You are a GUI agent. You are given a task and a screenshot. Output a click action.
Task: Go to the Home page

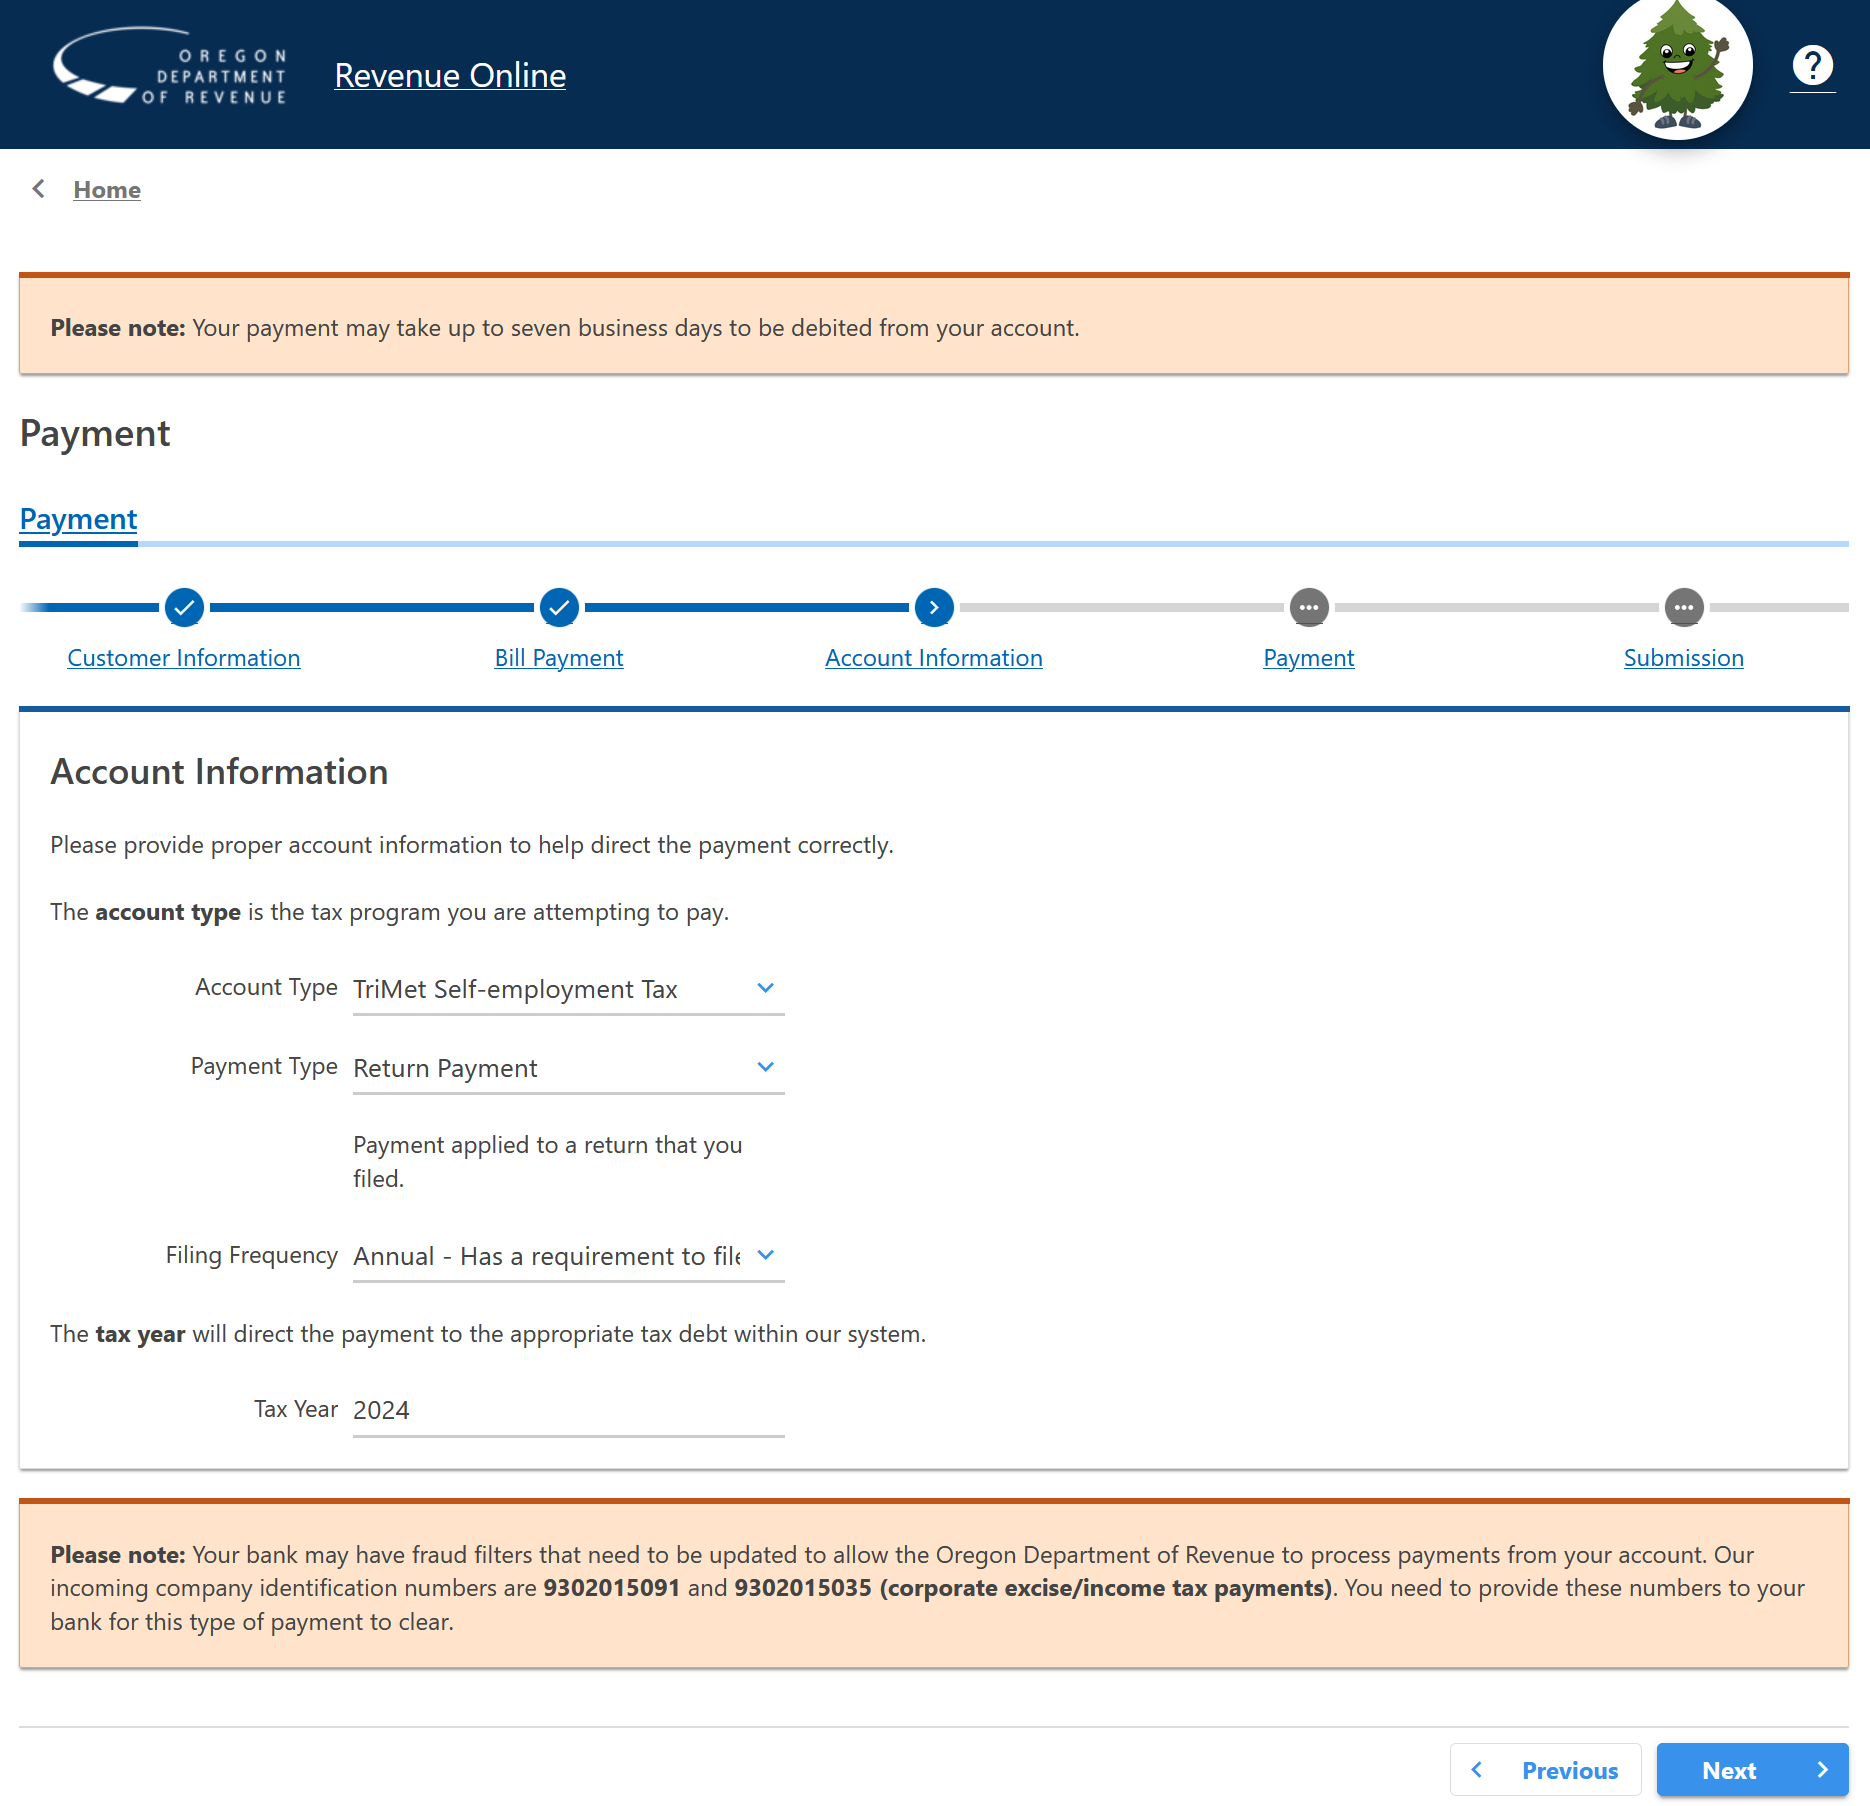[x=107, y=189]
